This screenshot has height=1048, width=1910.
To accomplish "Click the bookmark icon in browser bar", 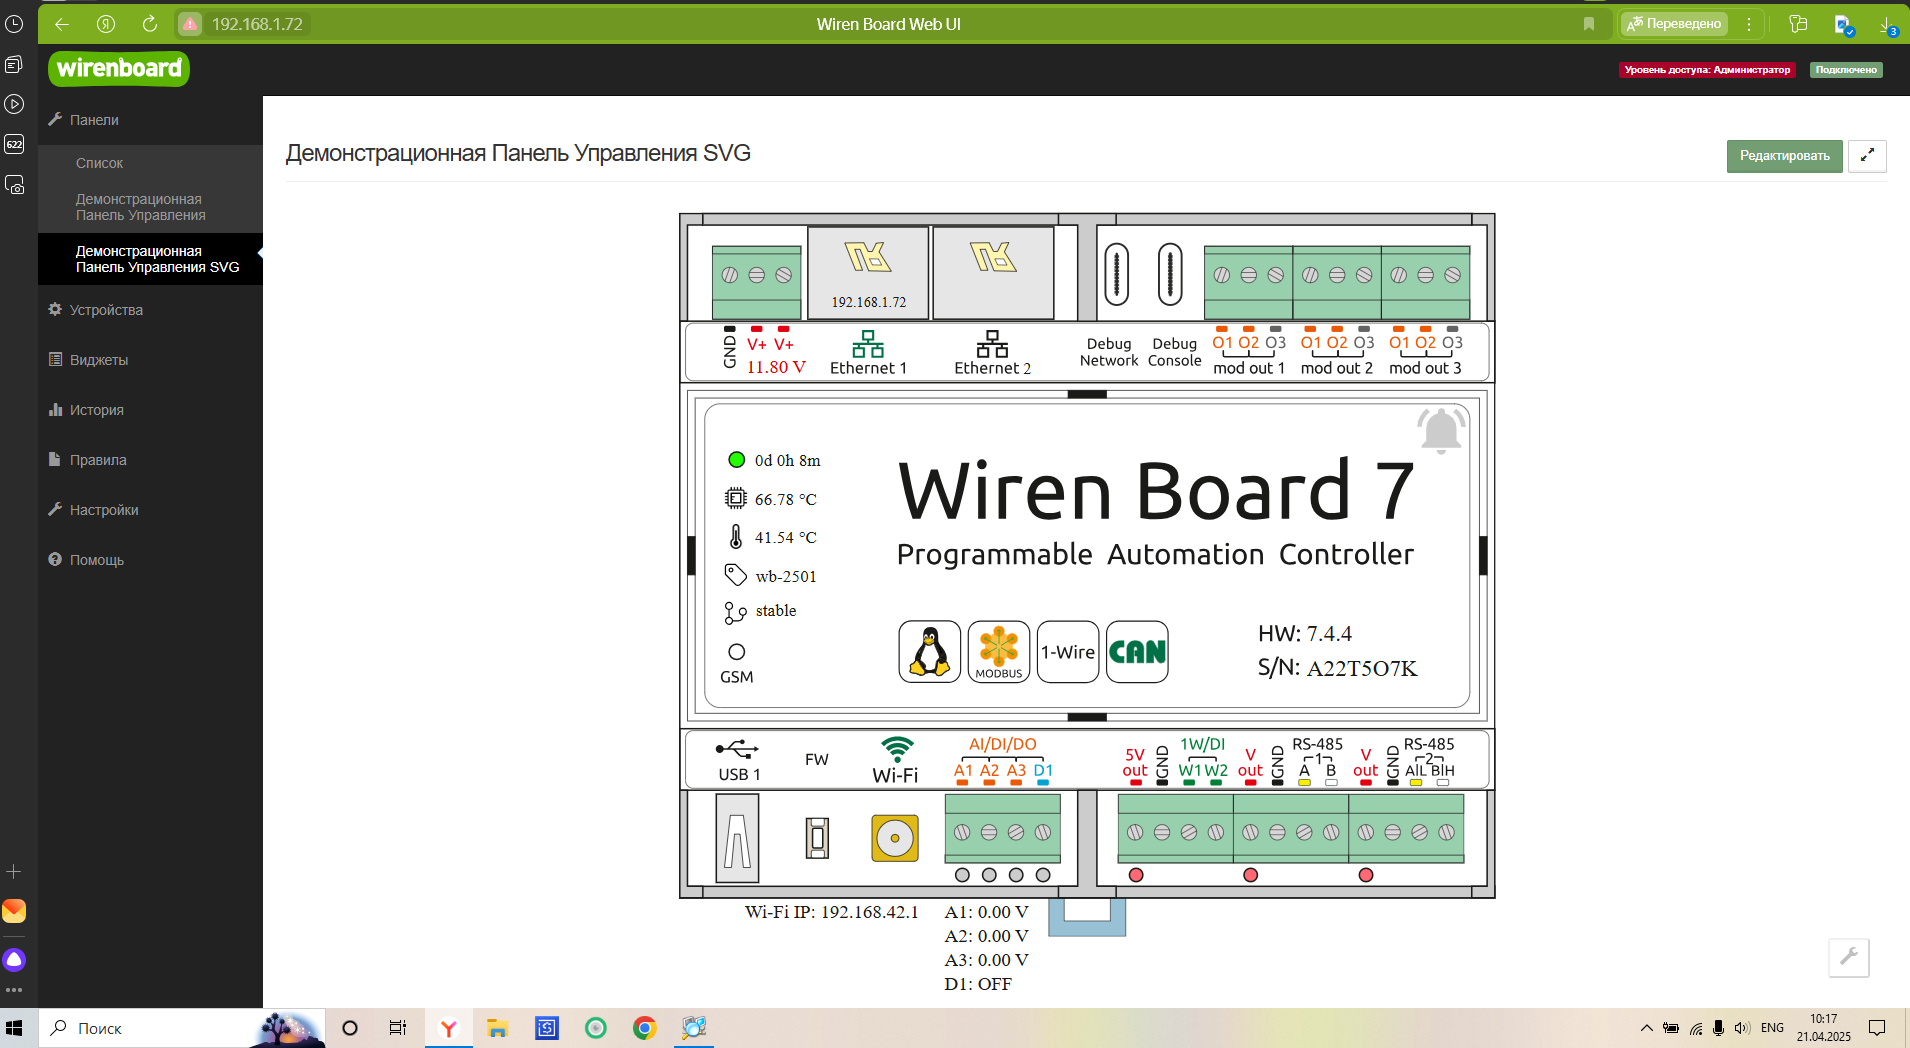I will point(1589,24).
